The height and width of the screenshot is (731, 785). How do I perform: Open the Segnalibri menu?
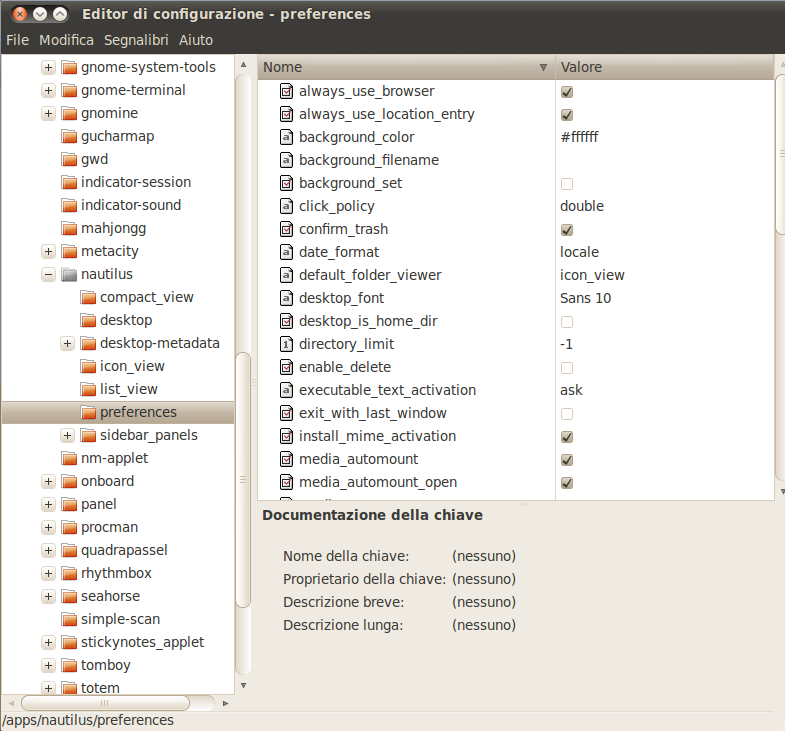[x=136, y=40]
